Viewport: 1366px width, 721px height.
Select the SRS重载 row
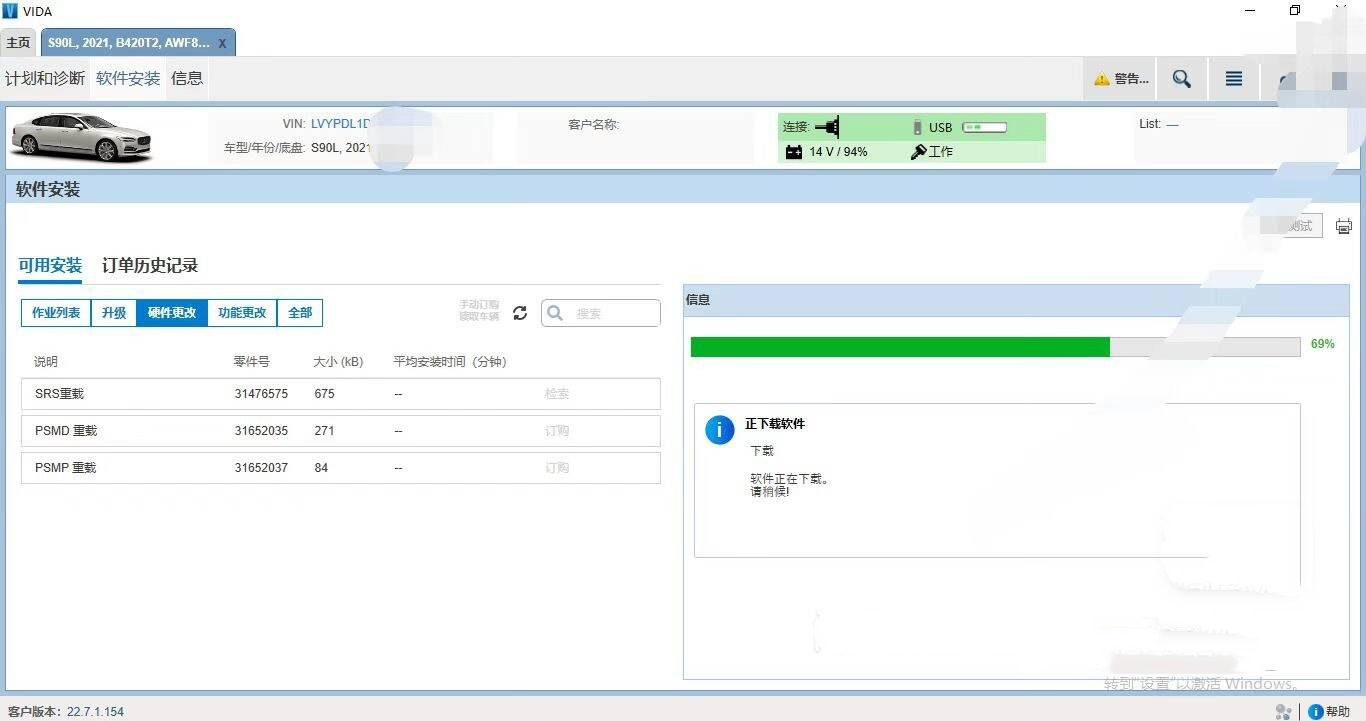pyautogui.click(x=341, y=394)
